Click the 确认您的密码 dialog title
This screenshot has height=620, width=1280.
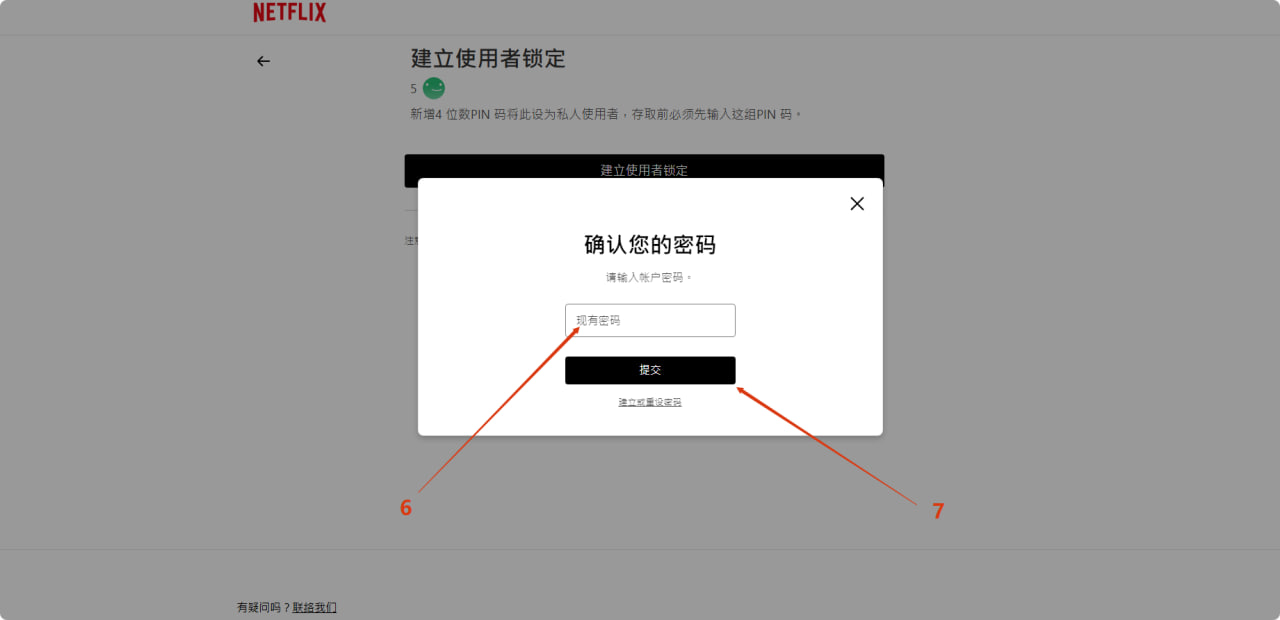[x=650, y=245]
